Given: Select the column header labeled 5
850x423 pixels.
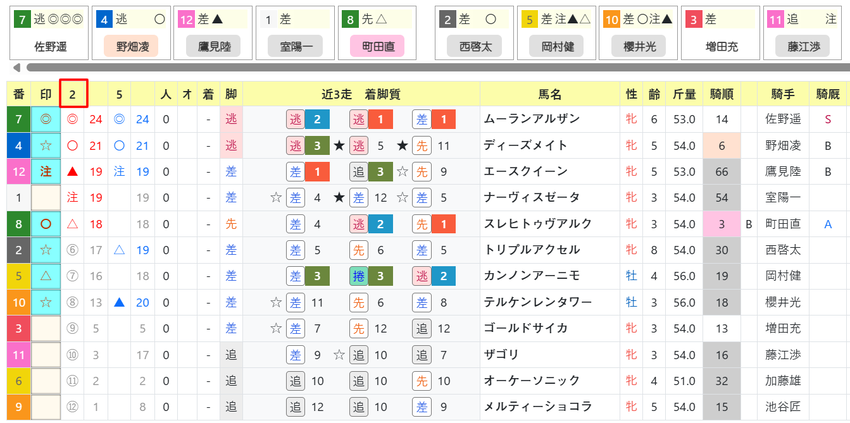Looking at the screenshot, I should [119, 94].
